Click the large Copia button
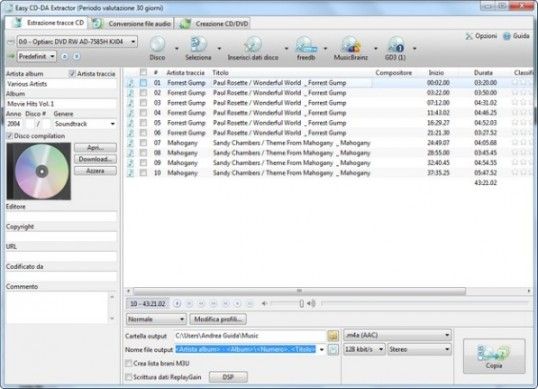The image size is (538, 389). point(494,356)
